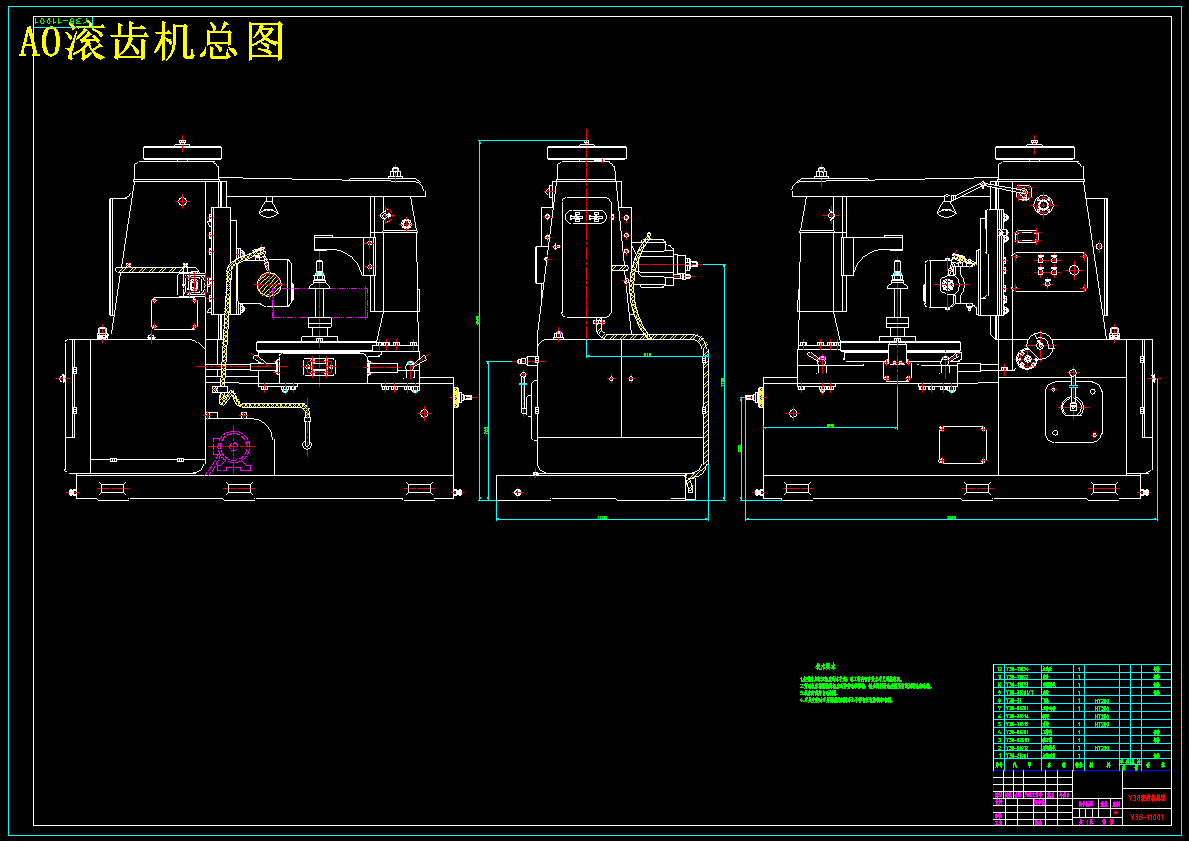
Task: Select the red drawing number "Y38-11001" in the title block
Action: point(1147,817)
